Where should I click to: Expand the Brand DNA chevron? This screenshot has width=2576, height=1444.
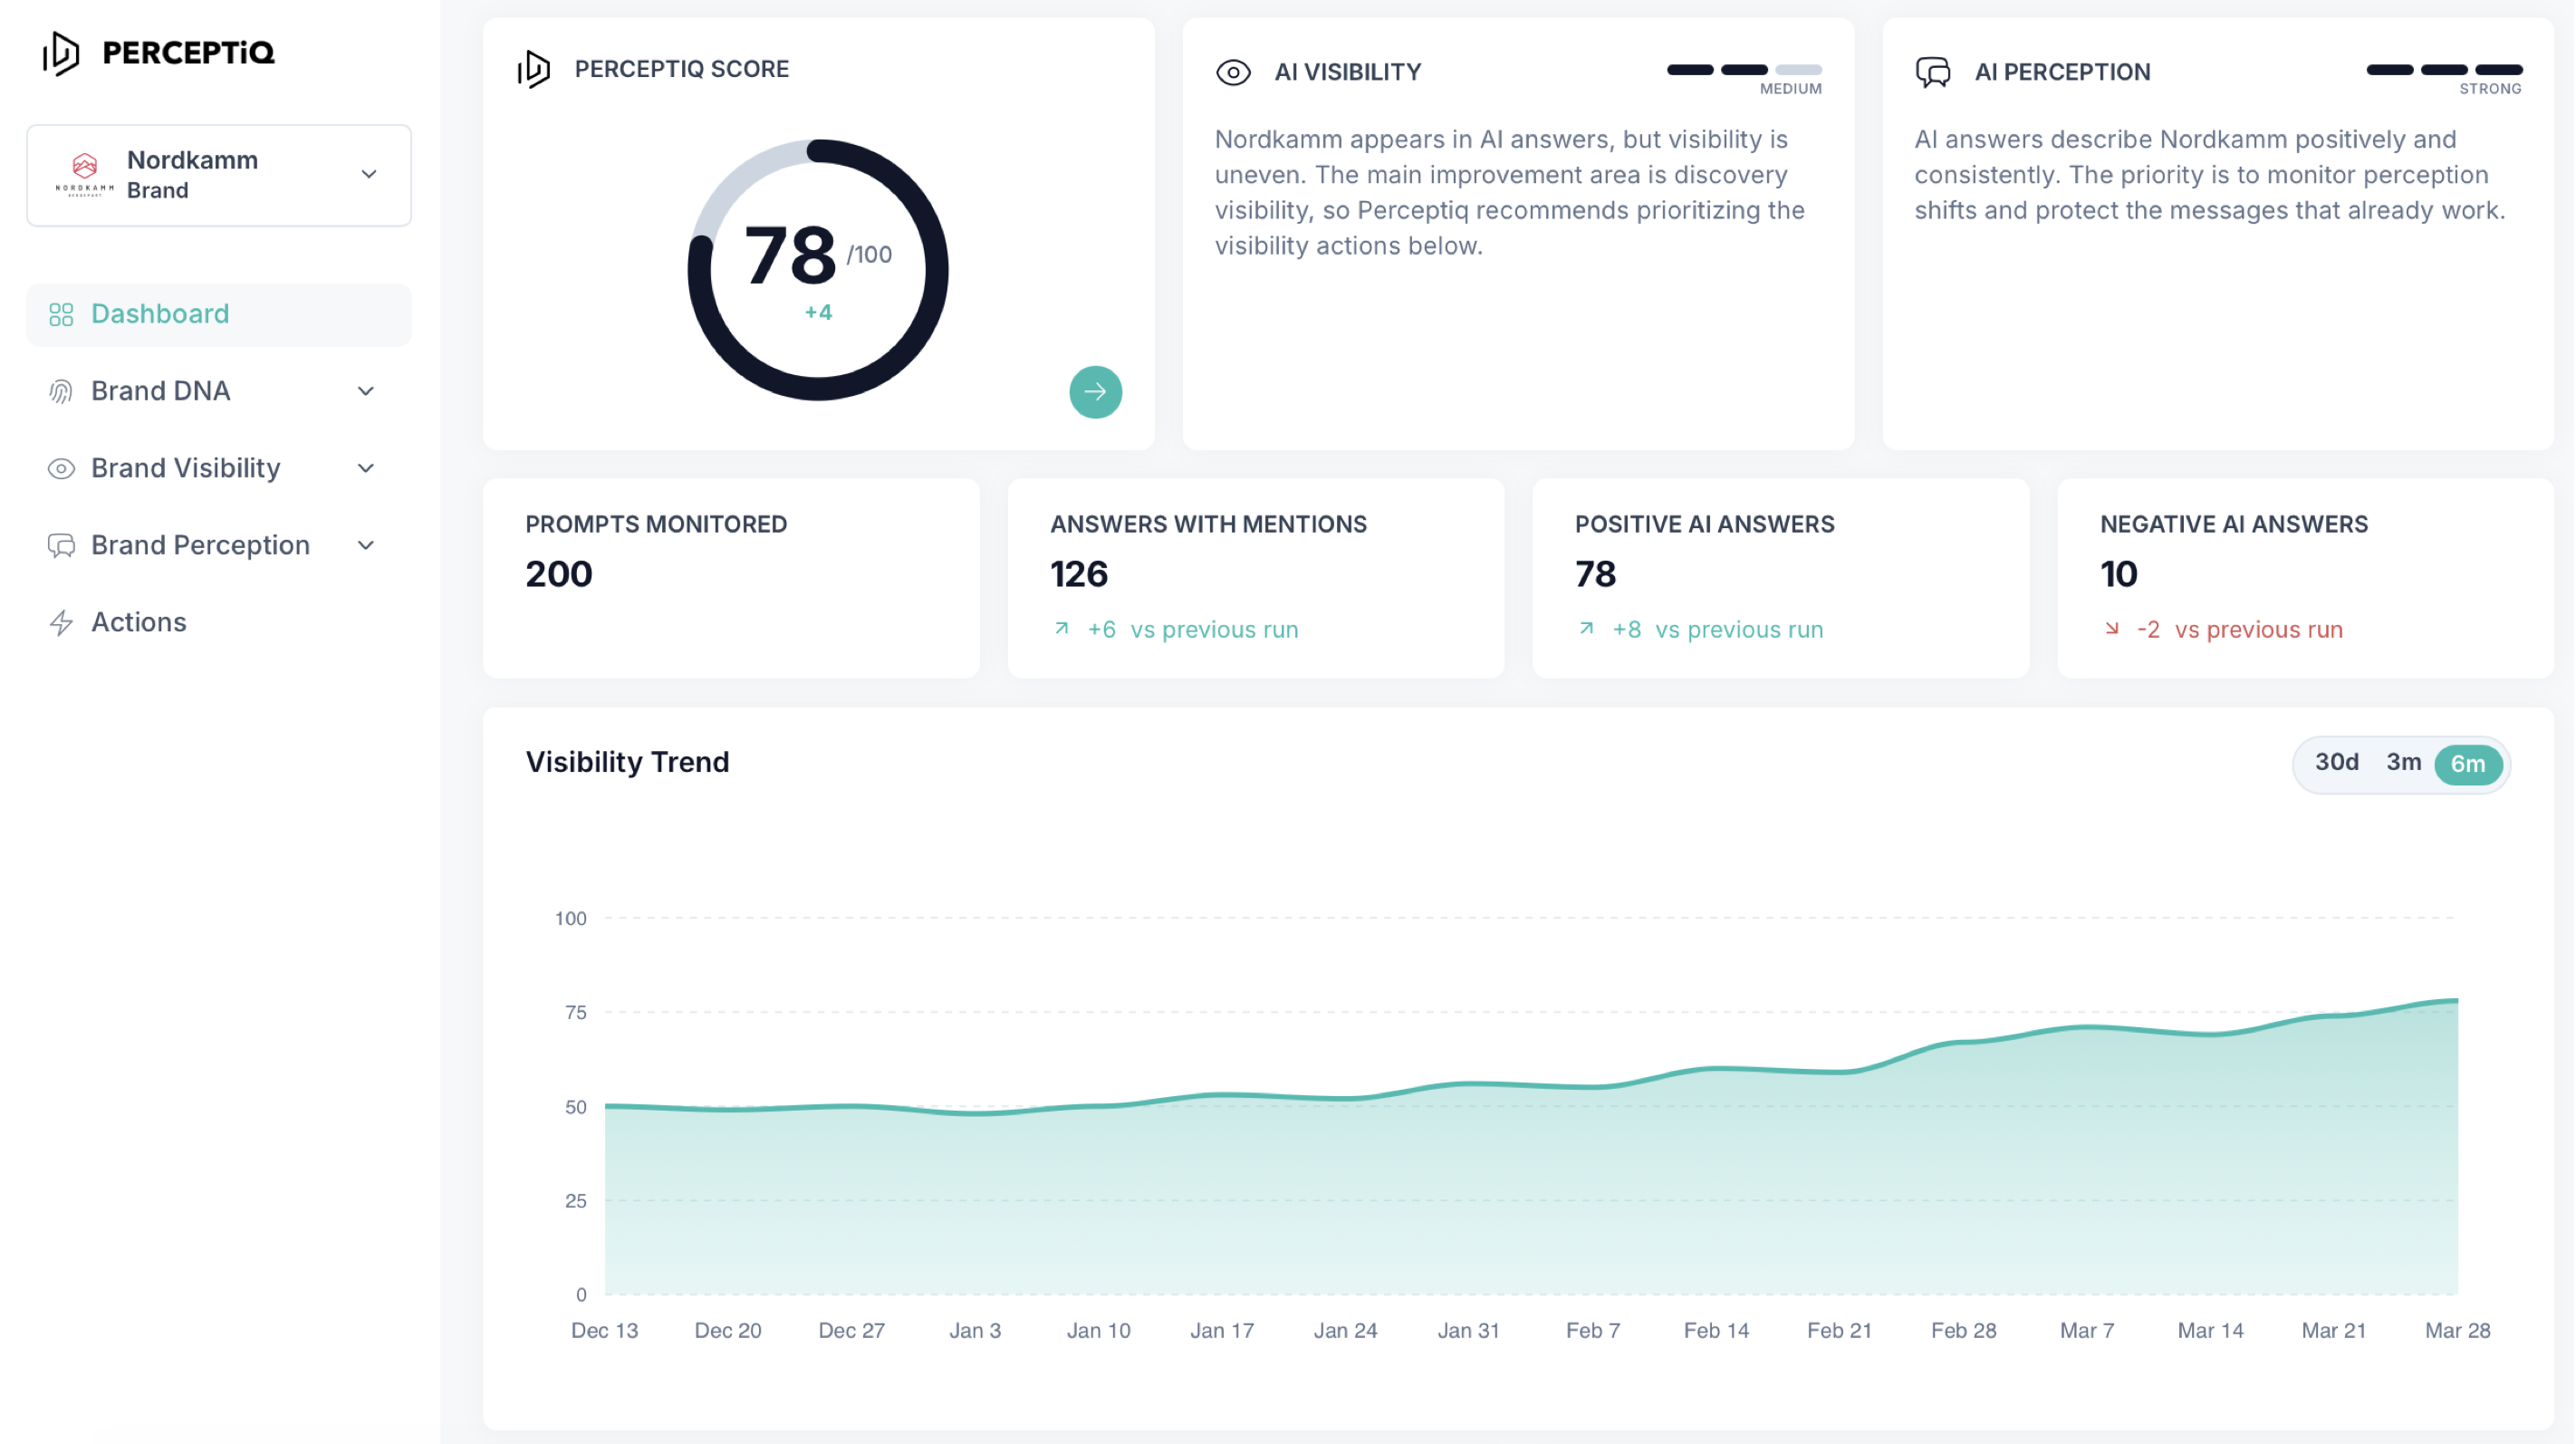(366, 392)
